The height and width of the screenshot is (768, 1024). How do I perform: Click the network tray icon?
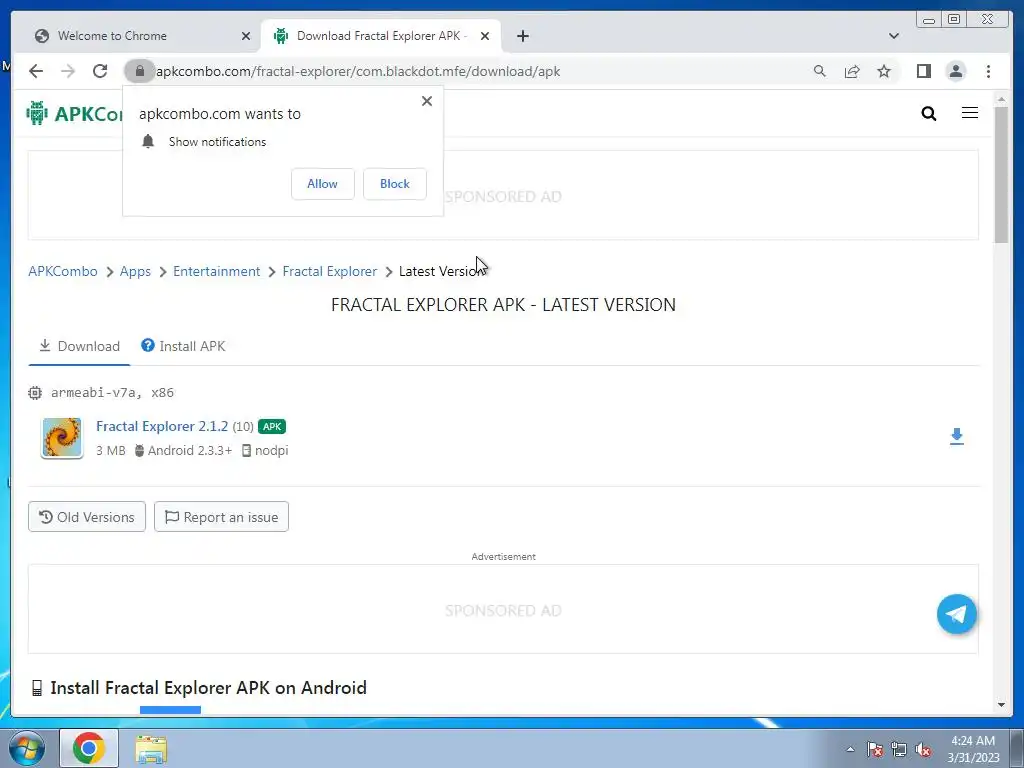pos(899,750)
